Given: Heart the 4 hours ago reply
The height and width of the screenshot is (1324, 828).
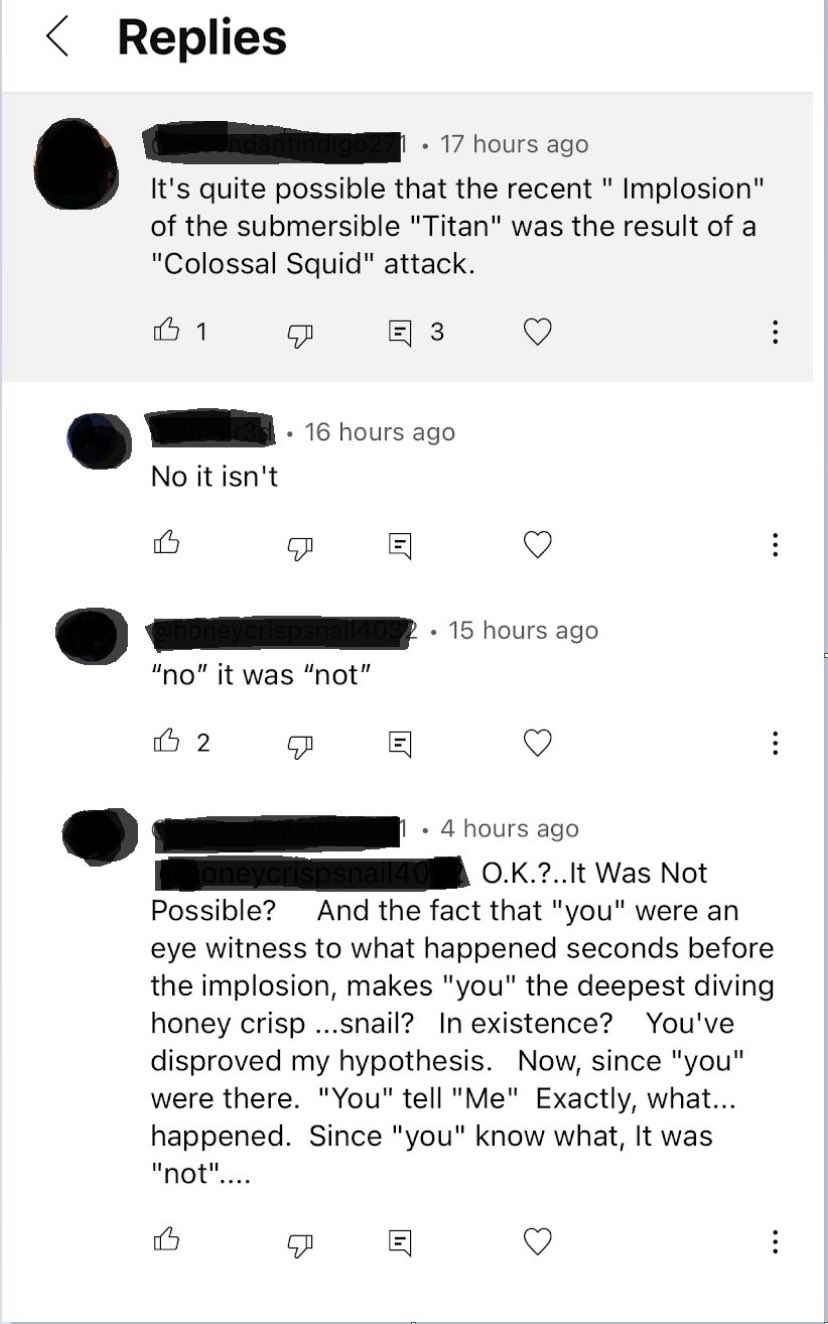Looking at the screenshot, I should (x=538, y=1241).
